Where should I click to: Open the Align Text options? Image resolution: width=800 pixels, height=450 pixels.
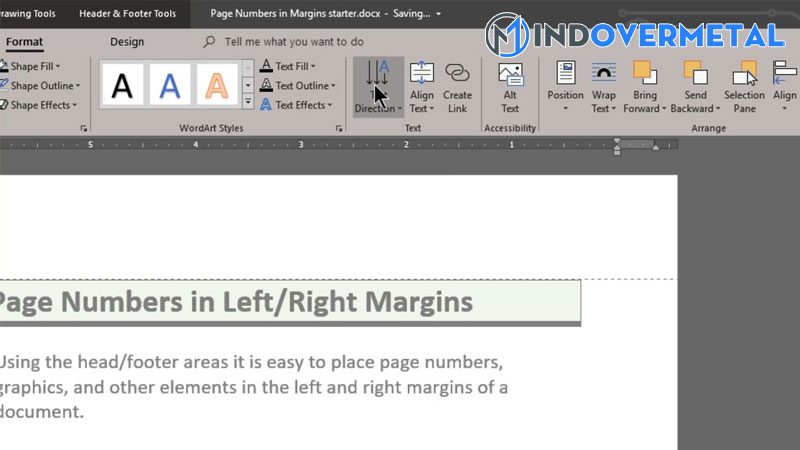tap(422, 88)
